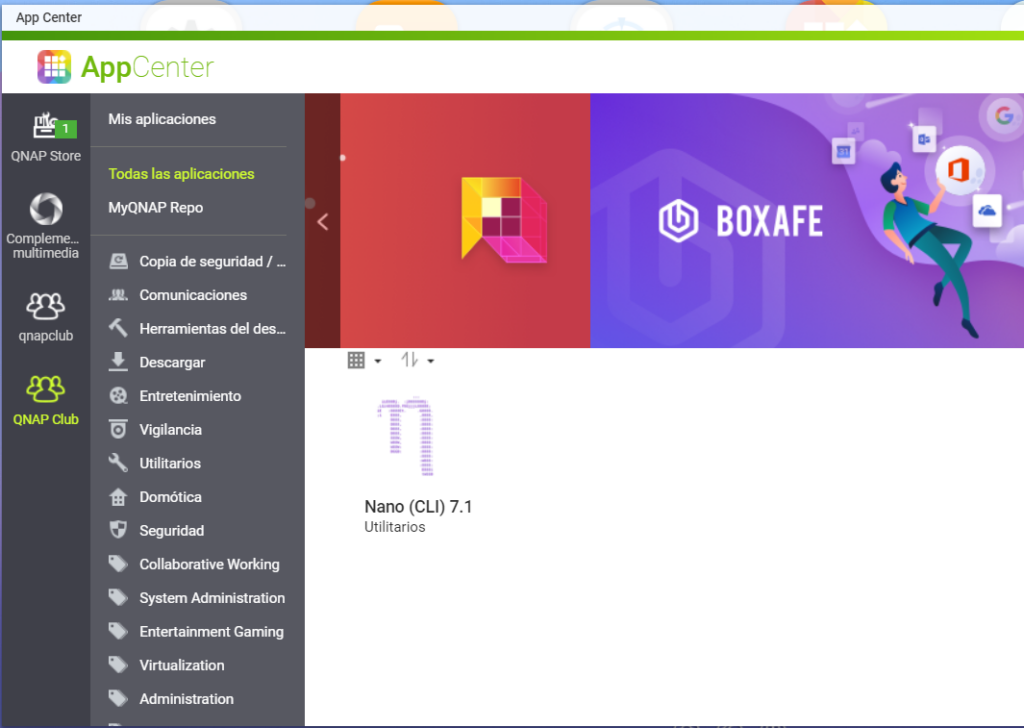Open the QNAP Store source
1024x728 pixels.
46,136
